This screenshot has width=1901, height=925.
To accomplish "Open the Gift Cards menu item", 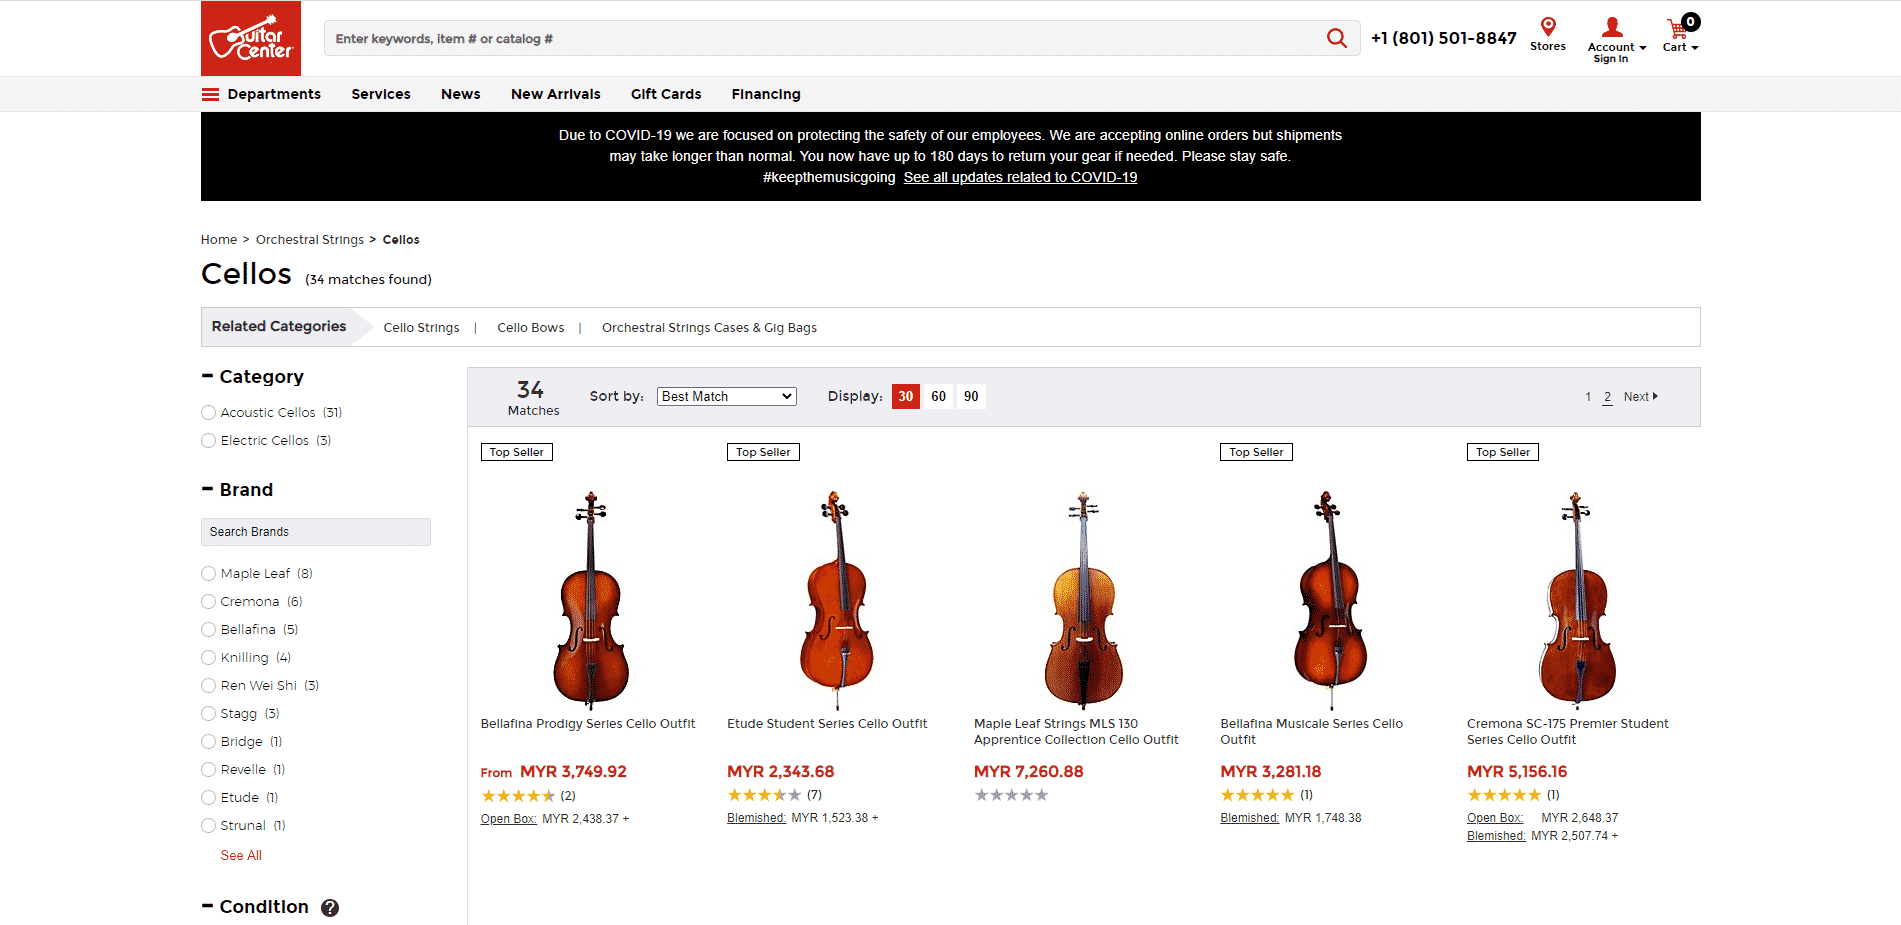I will (666, 94).
